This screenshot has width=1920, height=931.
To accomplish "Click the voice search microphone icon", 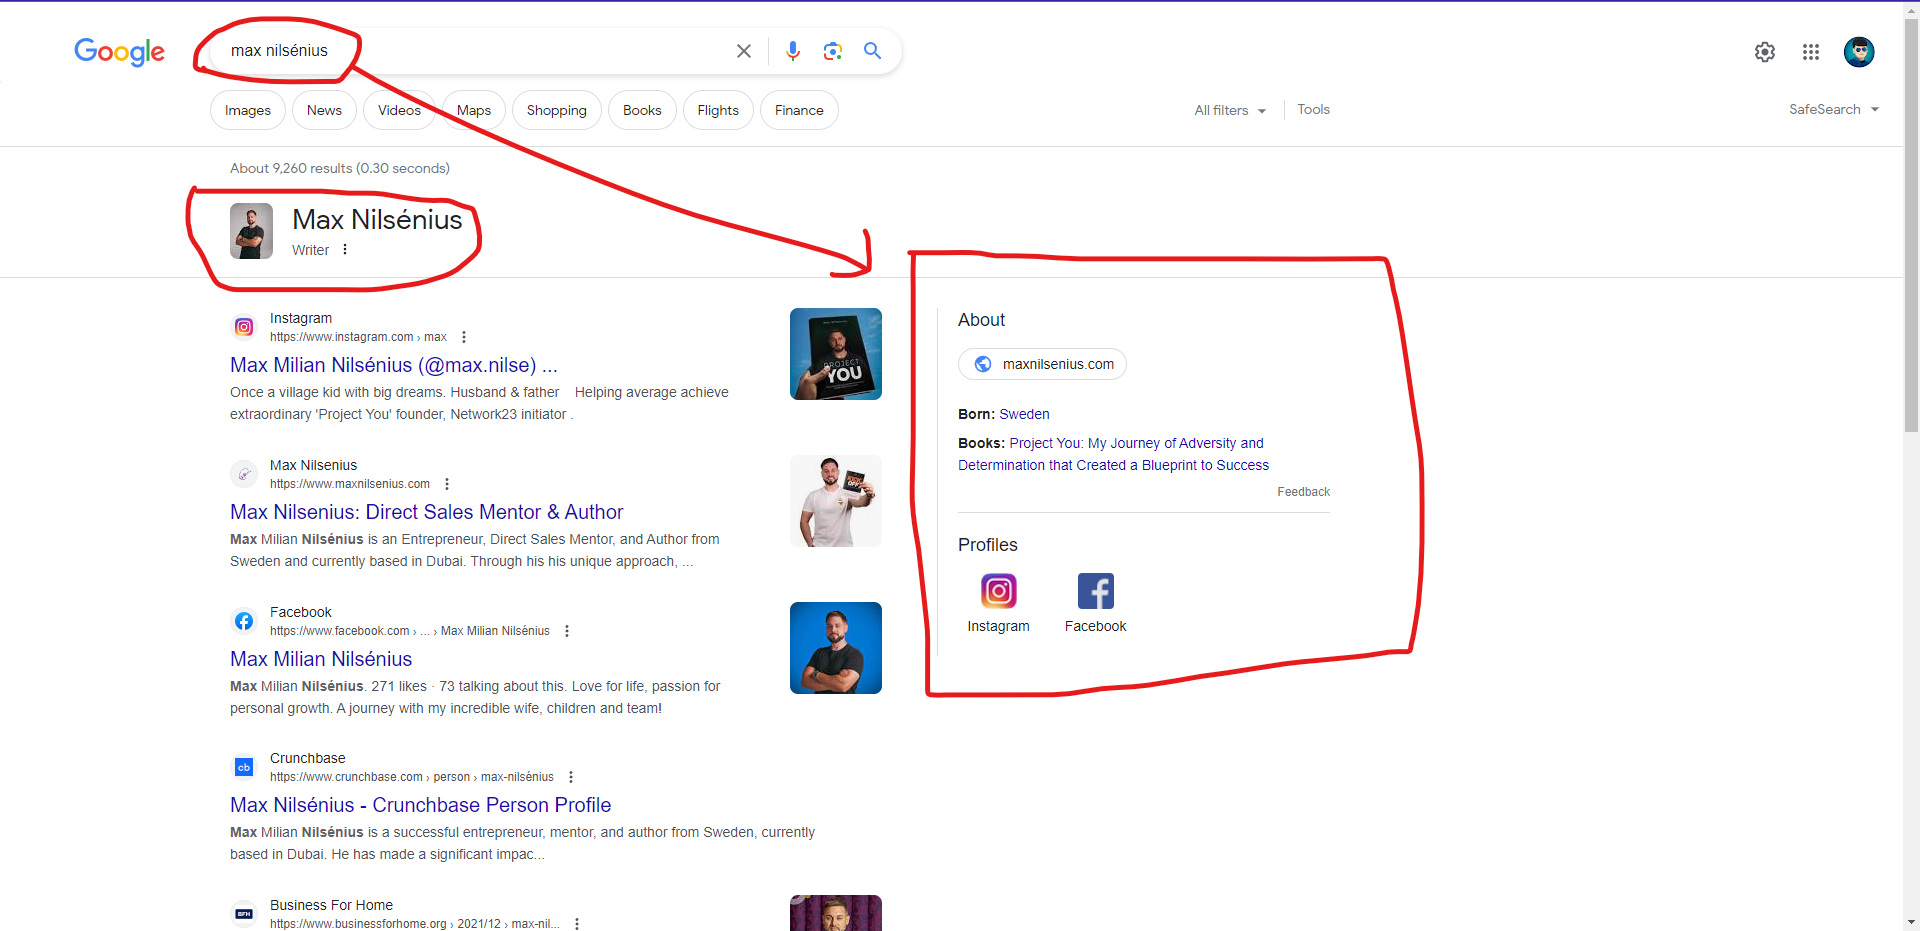I will point(793,50).
